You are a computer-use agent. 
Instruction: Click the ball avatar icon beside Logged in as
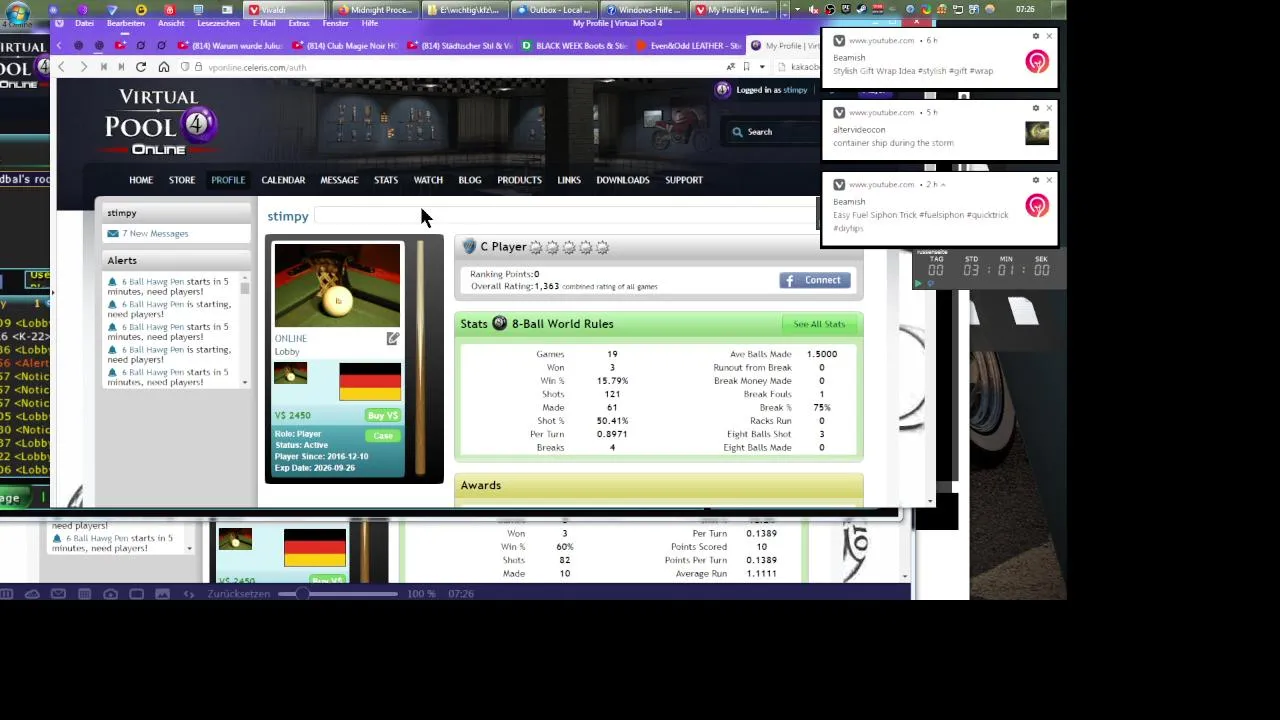723,90
